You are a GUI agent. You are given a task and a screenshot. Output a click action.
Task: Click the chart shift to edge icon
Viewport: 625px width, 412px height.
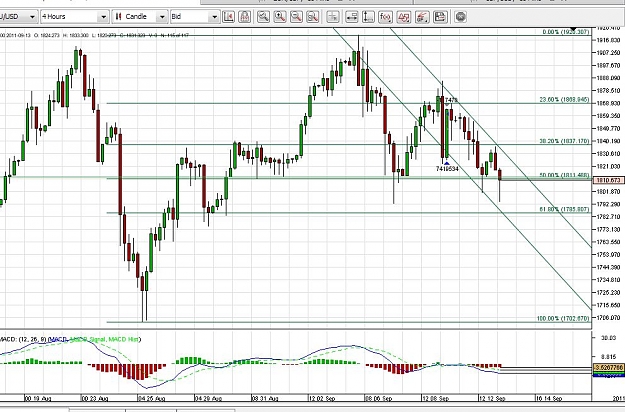click(x=228, y=17)
